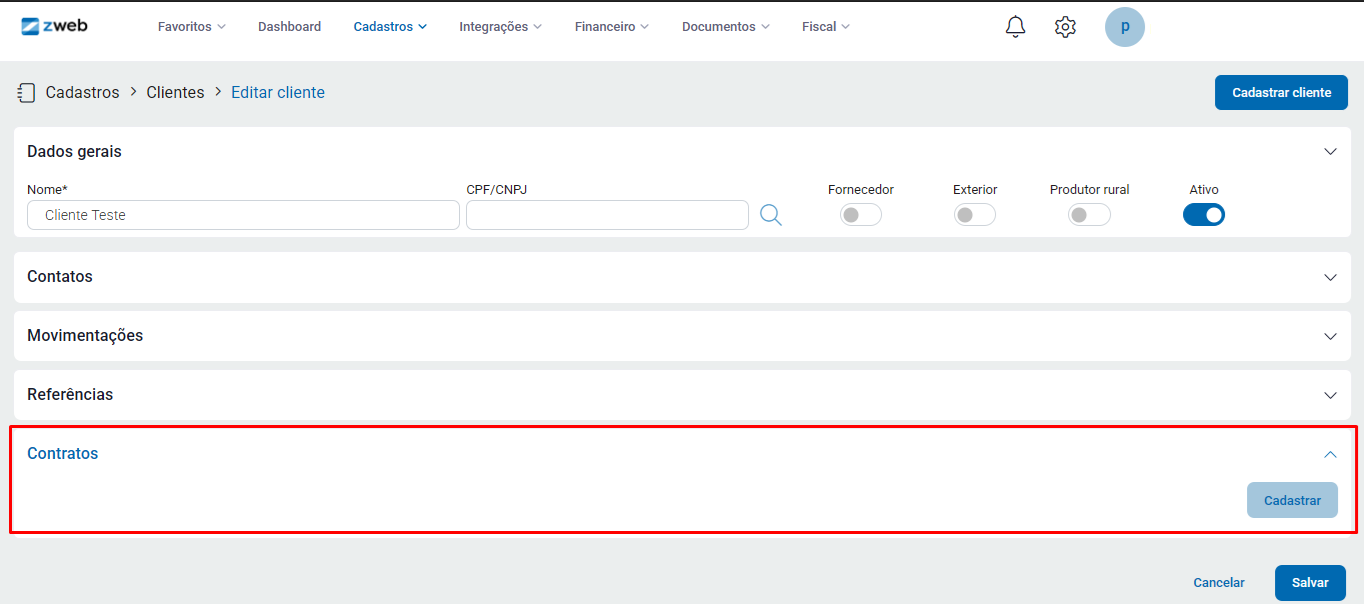Click the CPF/CNPJ search magnifier icon
The height and width of the screenshot is (604, 1364).
pyautogui.click(x=770, y=215)
